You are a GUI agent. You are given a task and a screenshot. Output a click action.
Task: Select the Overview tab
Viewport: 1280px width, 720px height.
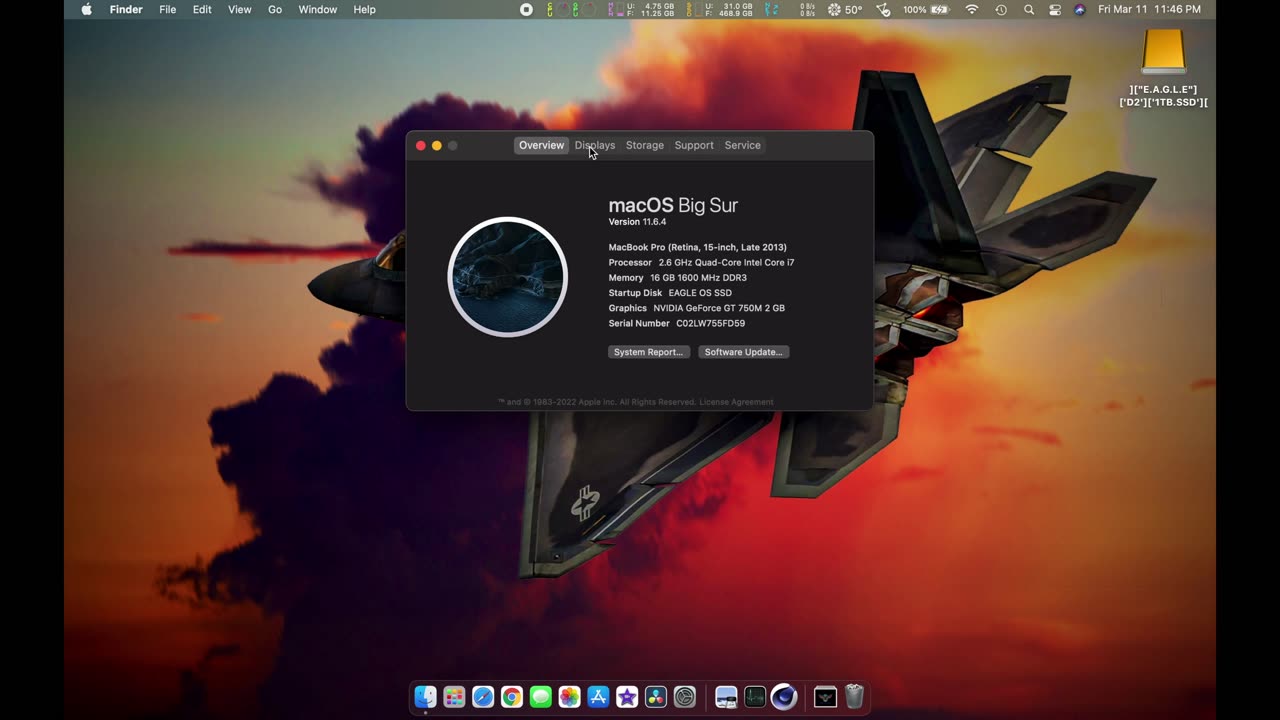point(541,145)
